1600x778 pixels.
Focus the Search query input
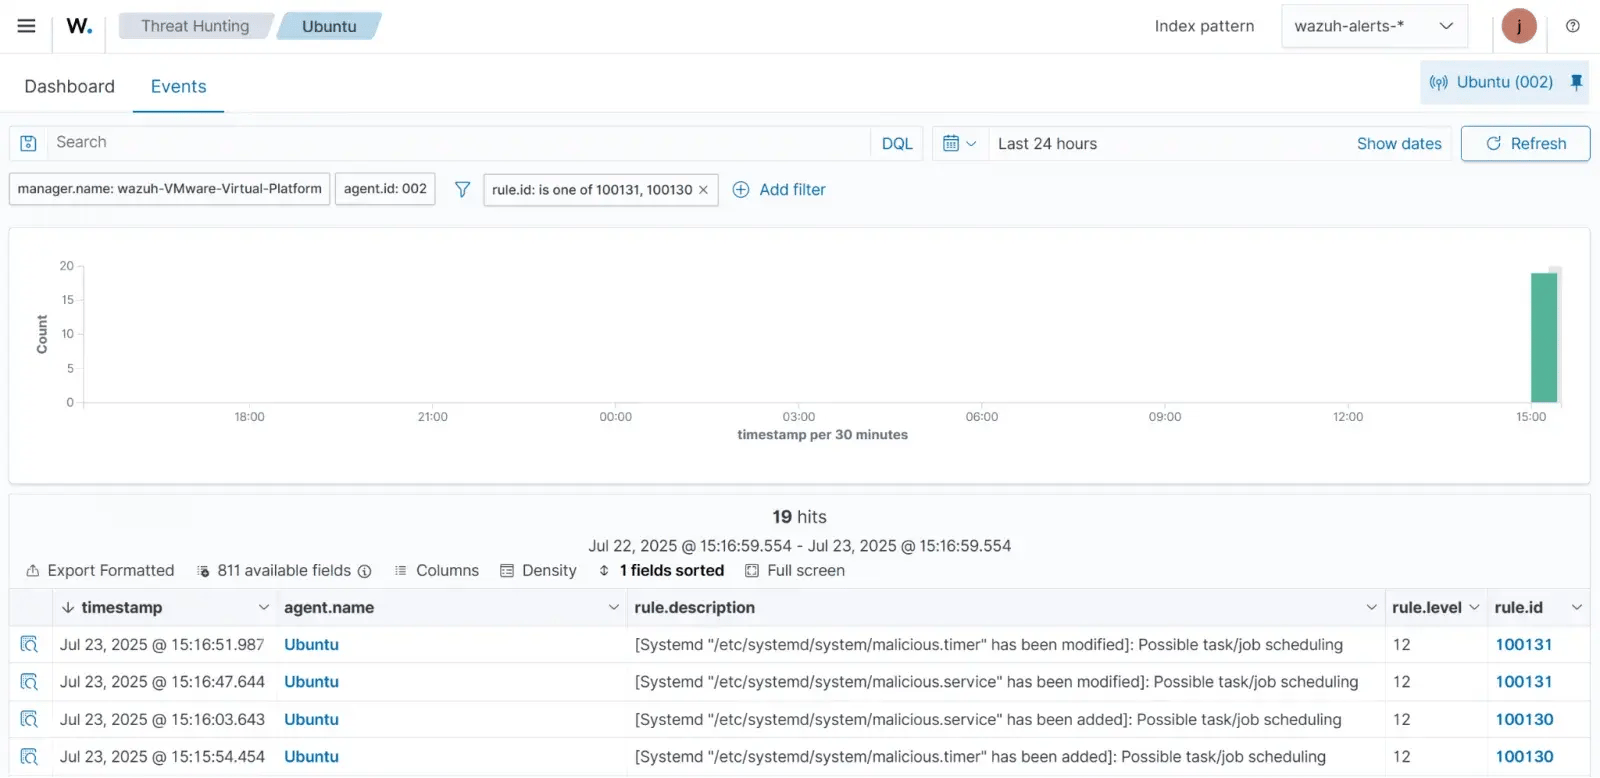click(459, 142)
